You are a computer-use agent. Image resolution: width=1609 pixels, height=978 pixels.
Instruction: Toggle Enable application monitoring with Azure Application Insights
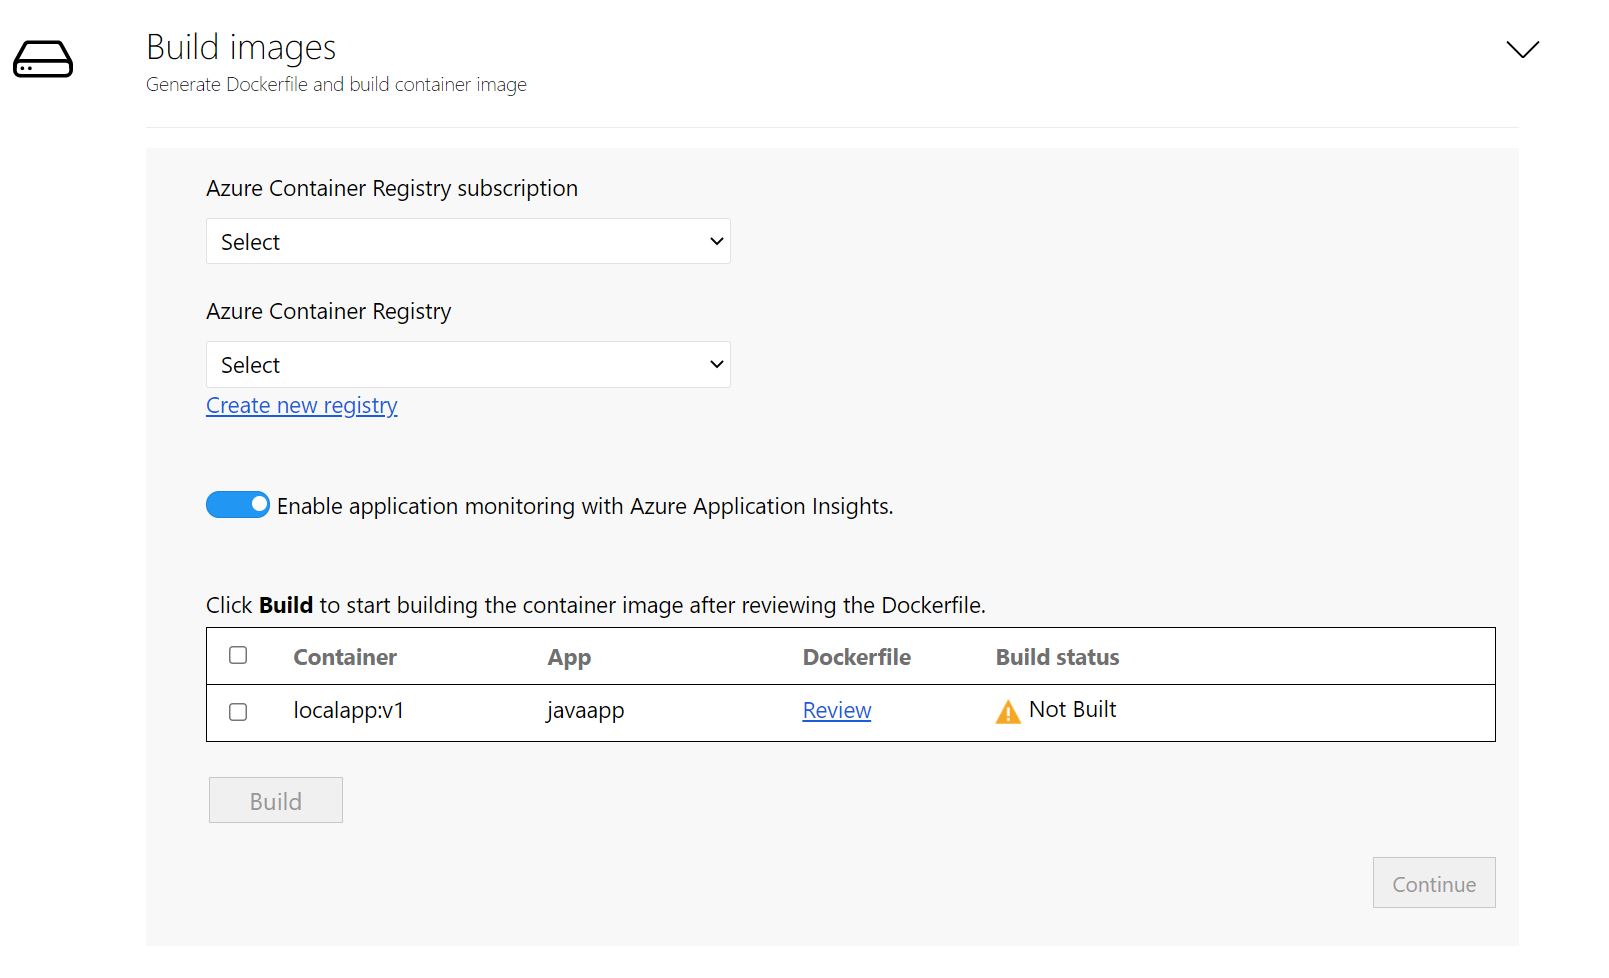click(237, 505)
